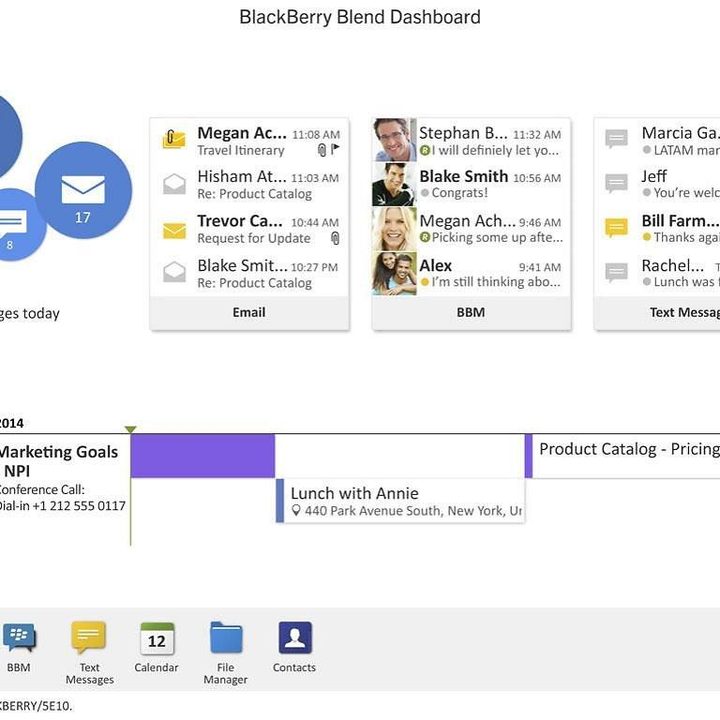Screen dimensions: 720x720
Task: Click attachment envelope icon for Megan Ac... email
Action: 174,139
